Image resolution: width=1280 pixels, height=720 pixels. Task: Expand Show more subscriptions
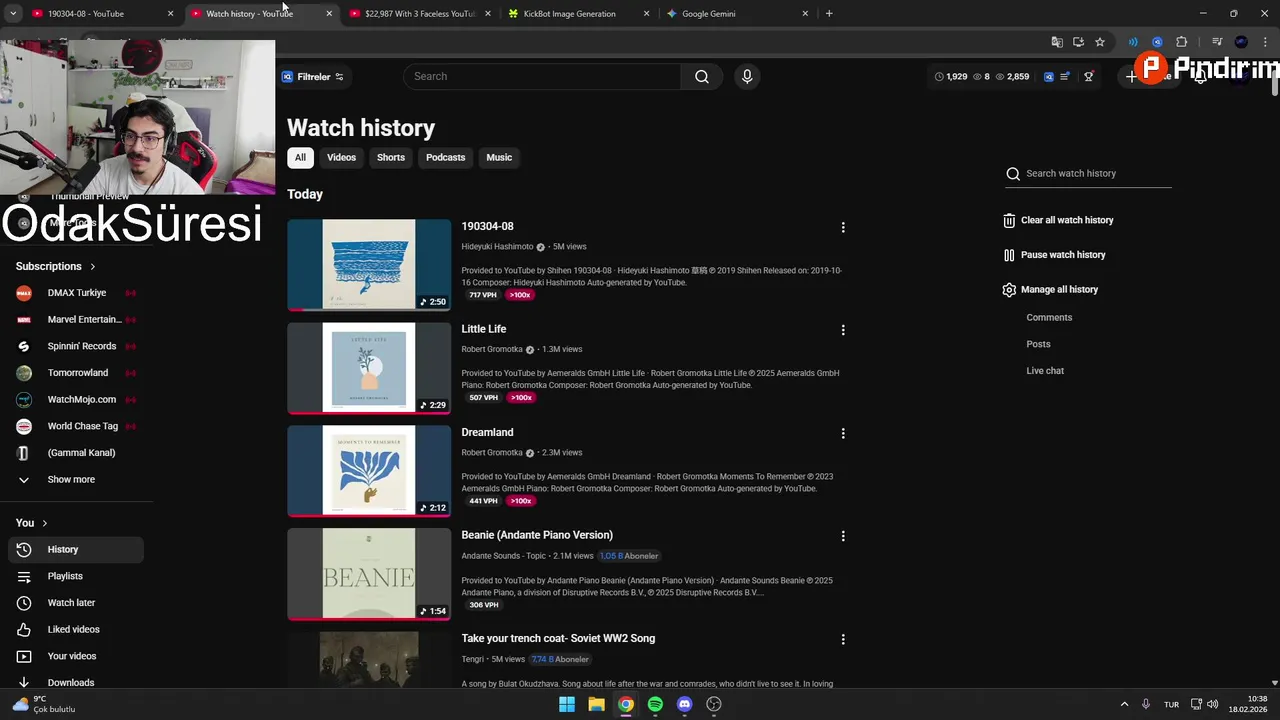[x=71, y=480]
